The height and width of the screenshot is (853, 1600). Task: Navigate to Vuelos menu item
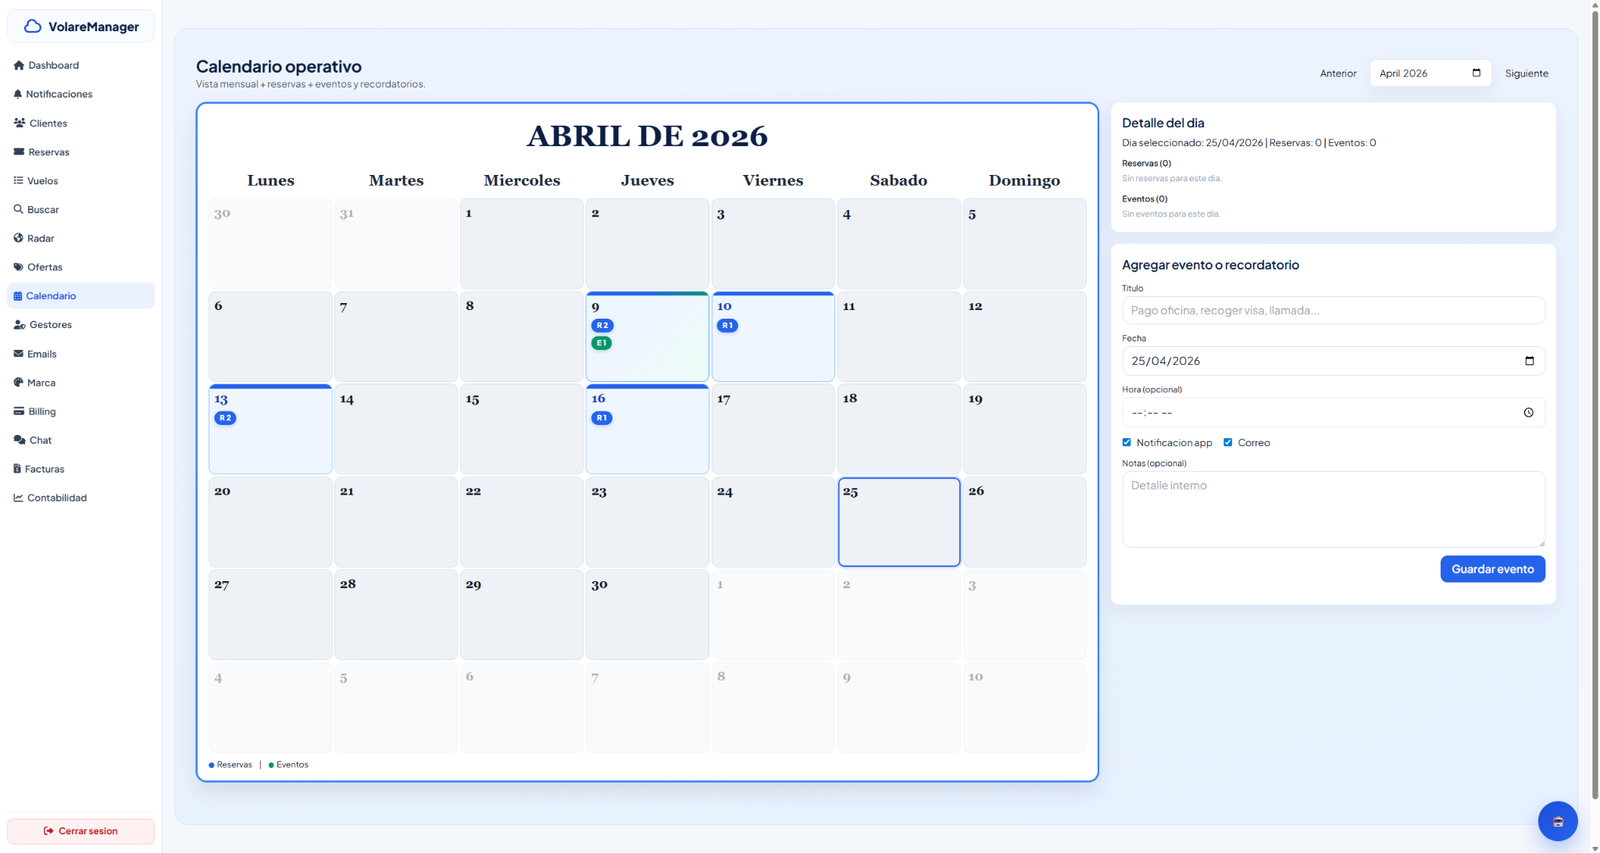coord(81,181)
